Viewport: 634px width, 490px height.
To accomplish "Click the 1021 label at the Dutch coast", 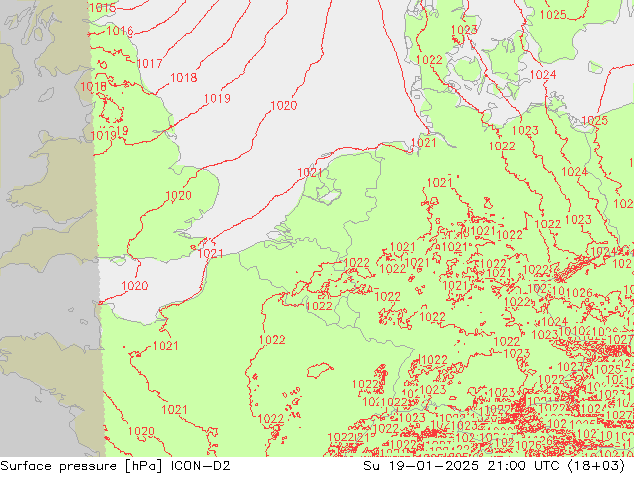I will click(x=310, y=173).
